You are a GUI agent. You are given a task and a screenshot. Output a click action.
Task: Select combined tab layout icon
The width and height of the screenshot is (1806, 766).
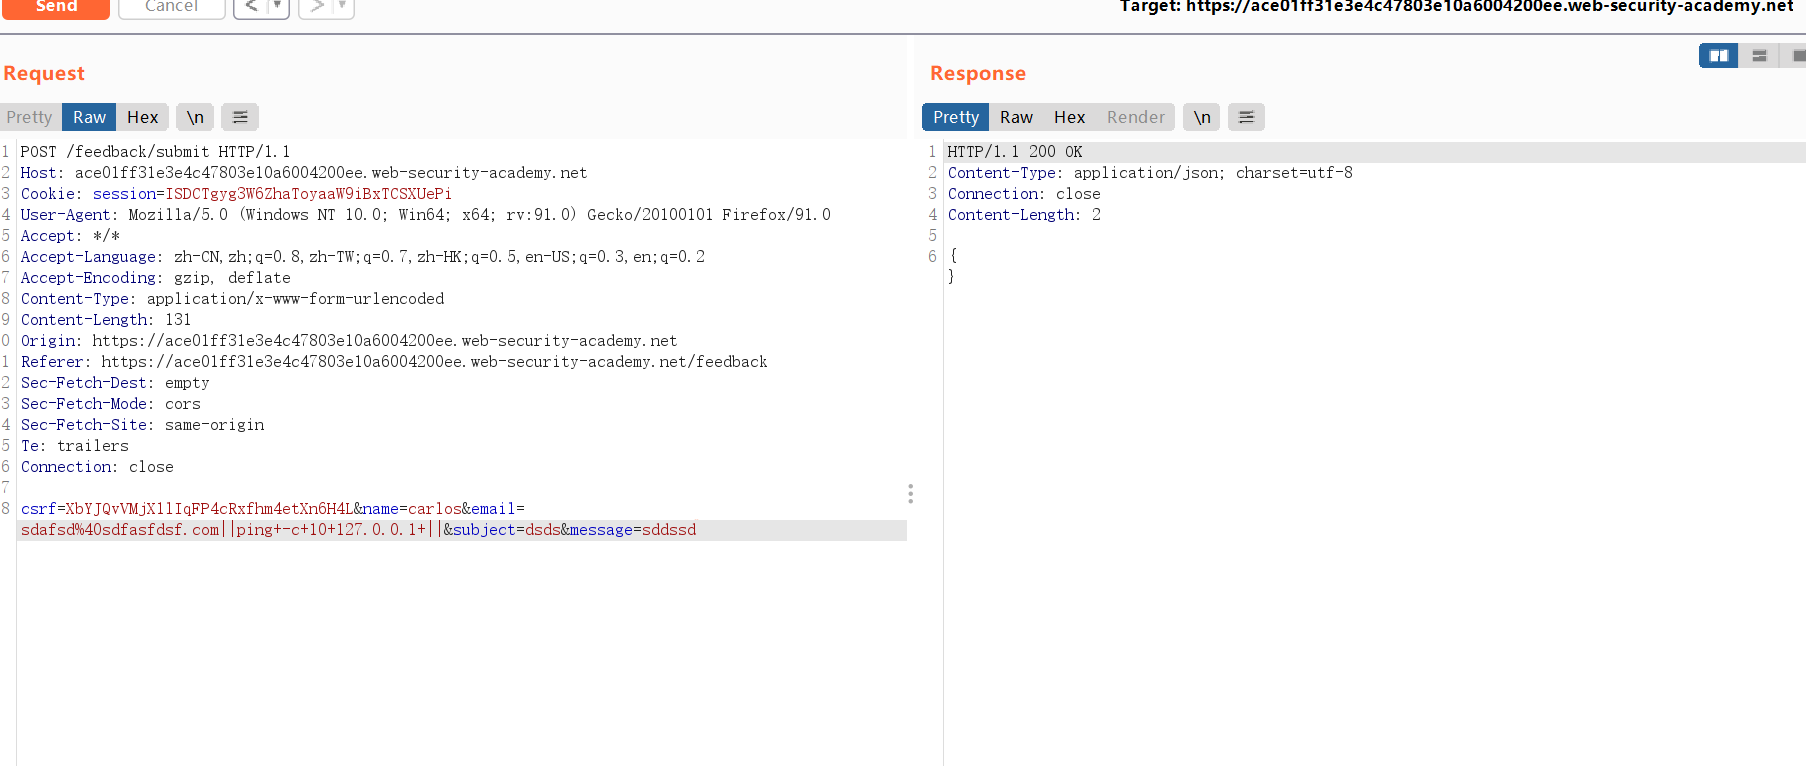(1796, 56)
